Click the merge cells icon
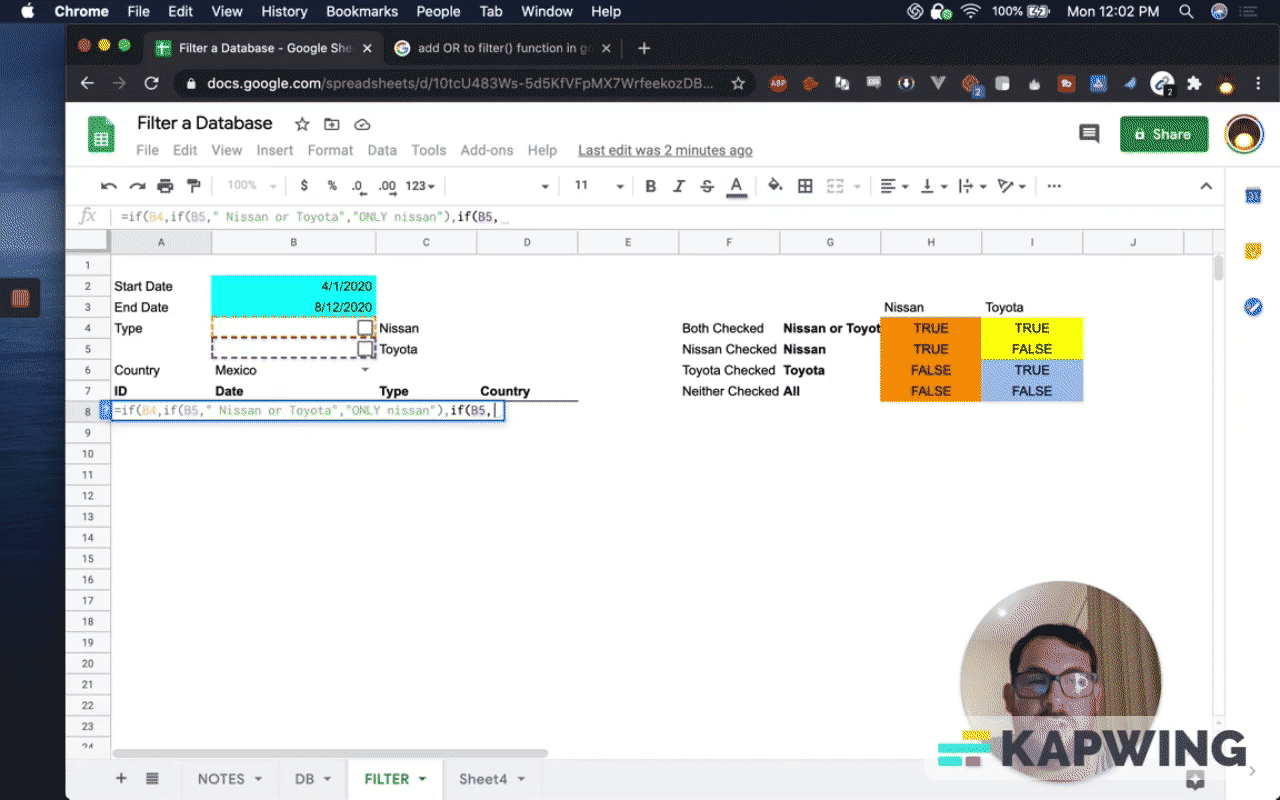Screen dimensions: 1280x800 pyautogui.click(x=835, y=186)
